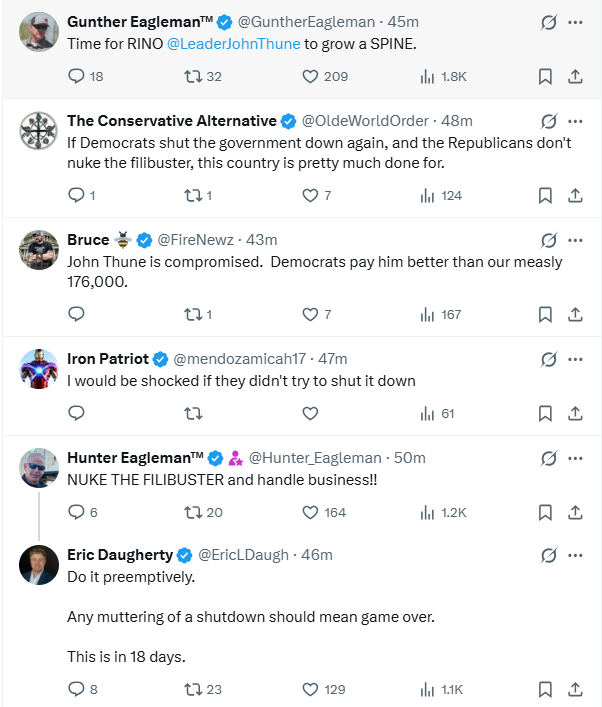Open Eric Daugherty's profile name
602x707 pixels.
[119, 555]
